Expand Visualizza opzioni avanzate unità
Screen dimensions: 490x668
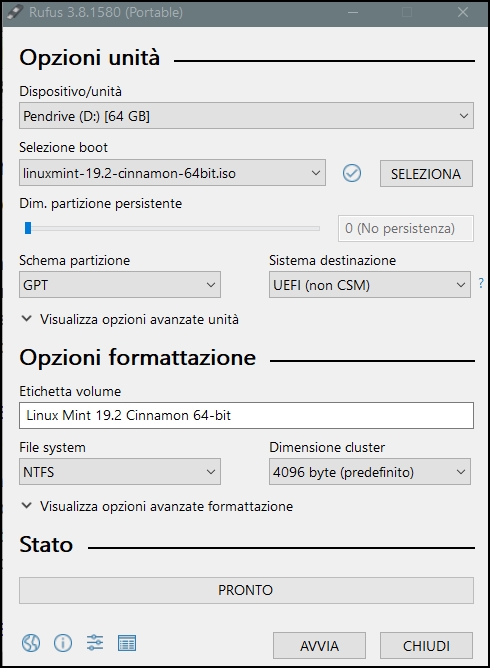(130, 319)
